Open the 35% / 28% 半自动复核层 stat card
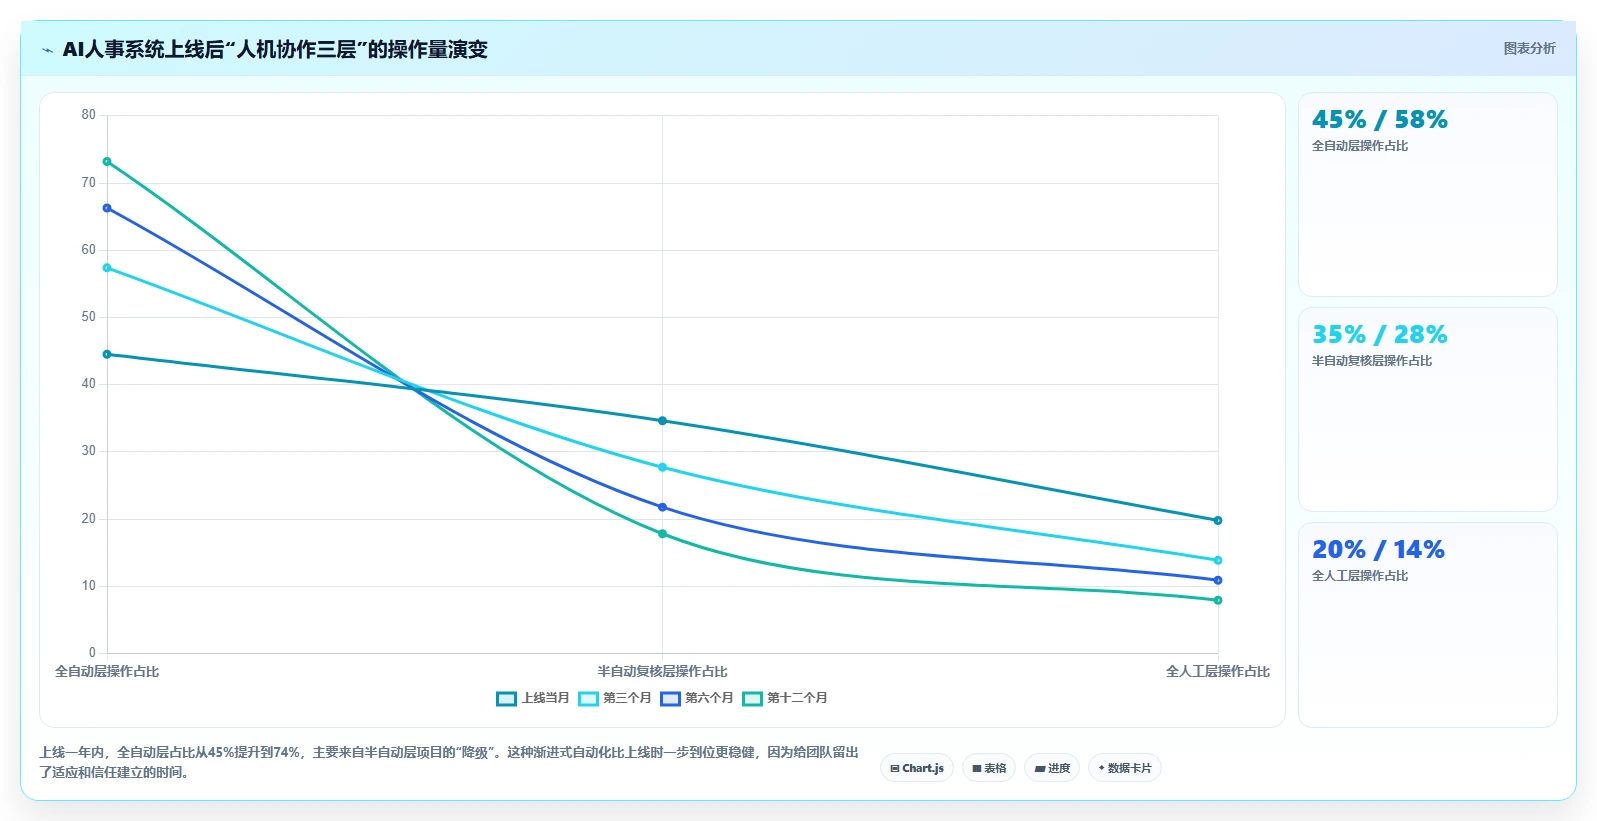This screenshot has width=1597, height=821. (1428, 410)
